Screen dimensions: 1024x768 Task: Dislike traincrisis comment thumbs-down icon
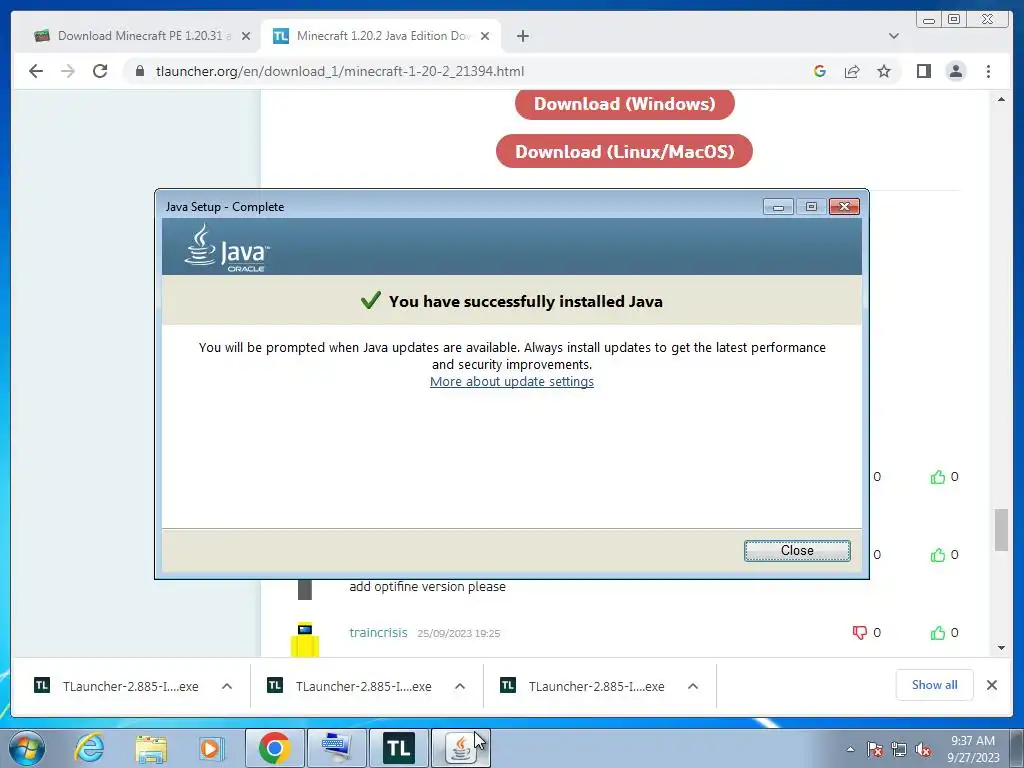859,633
